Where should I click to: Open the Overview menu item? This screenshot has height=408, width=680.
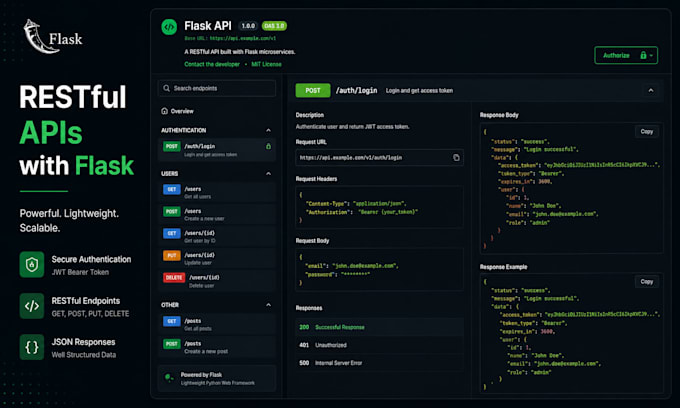(177, 111)
